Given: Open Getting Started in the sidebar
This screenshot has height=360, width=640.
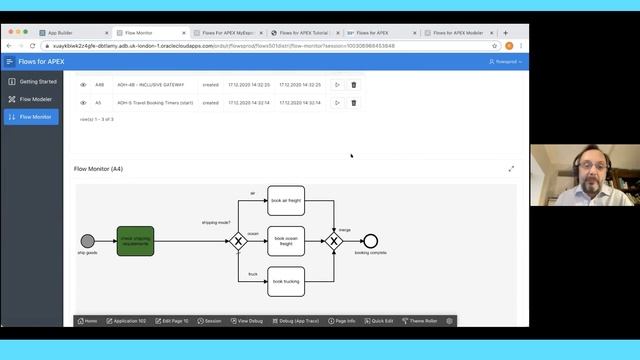Looking at the screenshot, I should [32, 82].
